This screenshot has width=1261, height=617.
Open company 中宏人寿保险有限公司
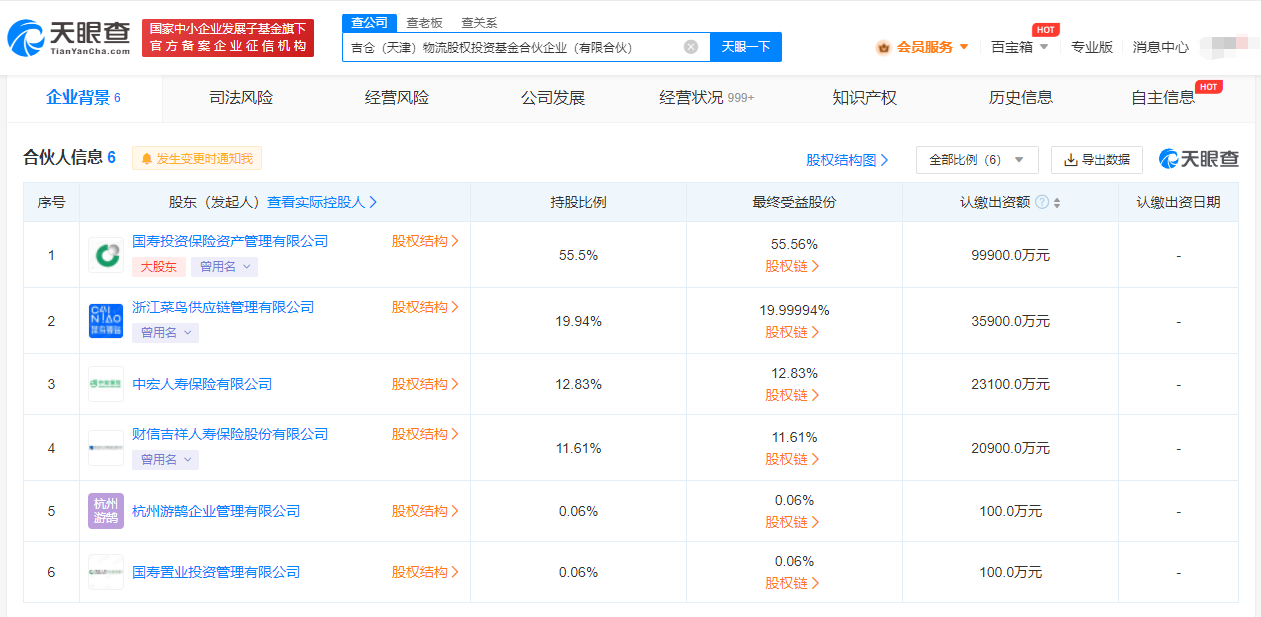click(202, 384)
